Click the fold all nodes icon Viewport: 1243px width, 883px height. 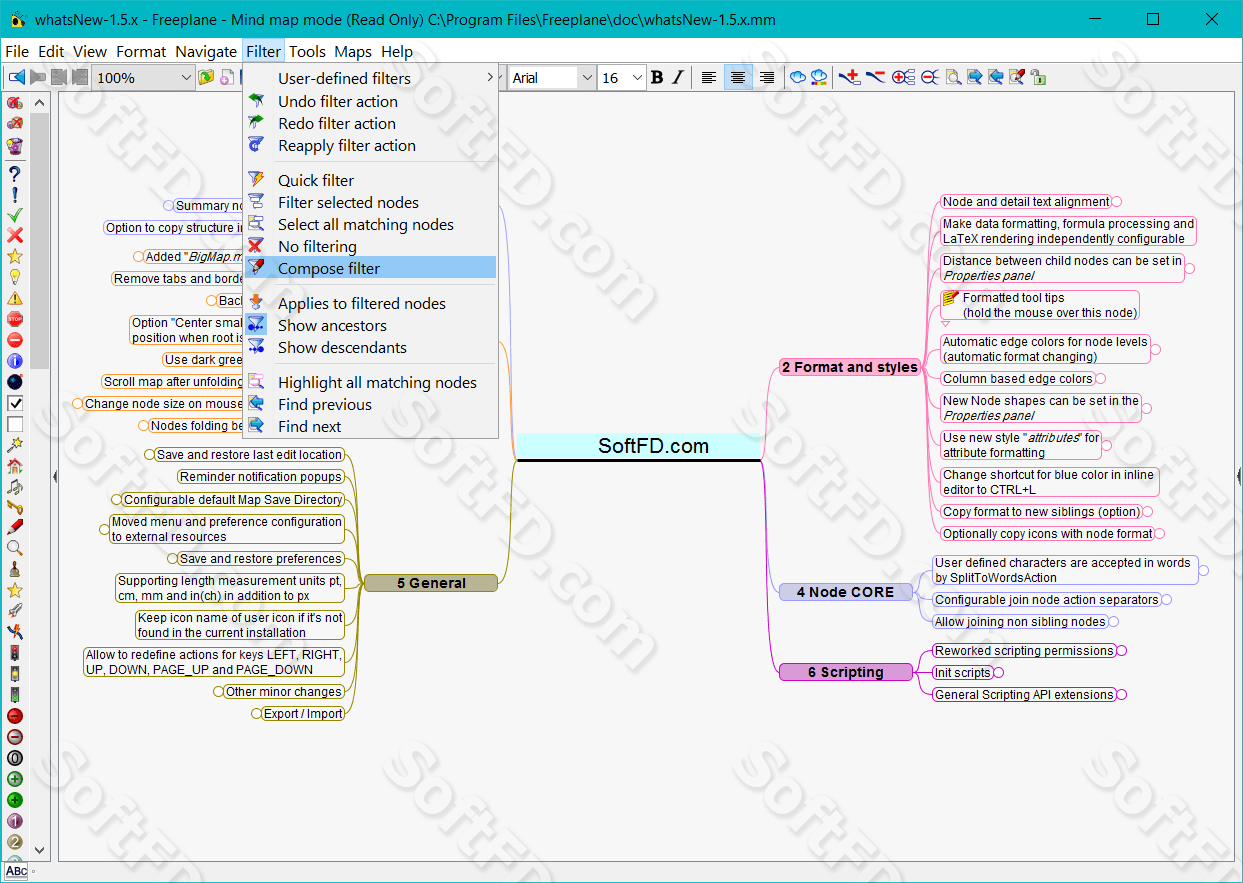(x=929, y=77)
